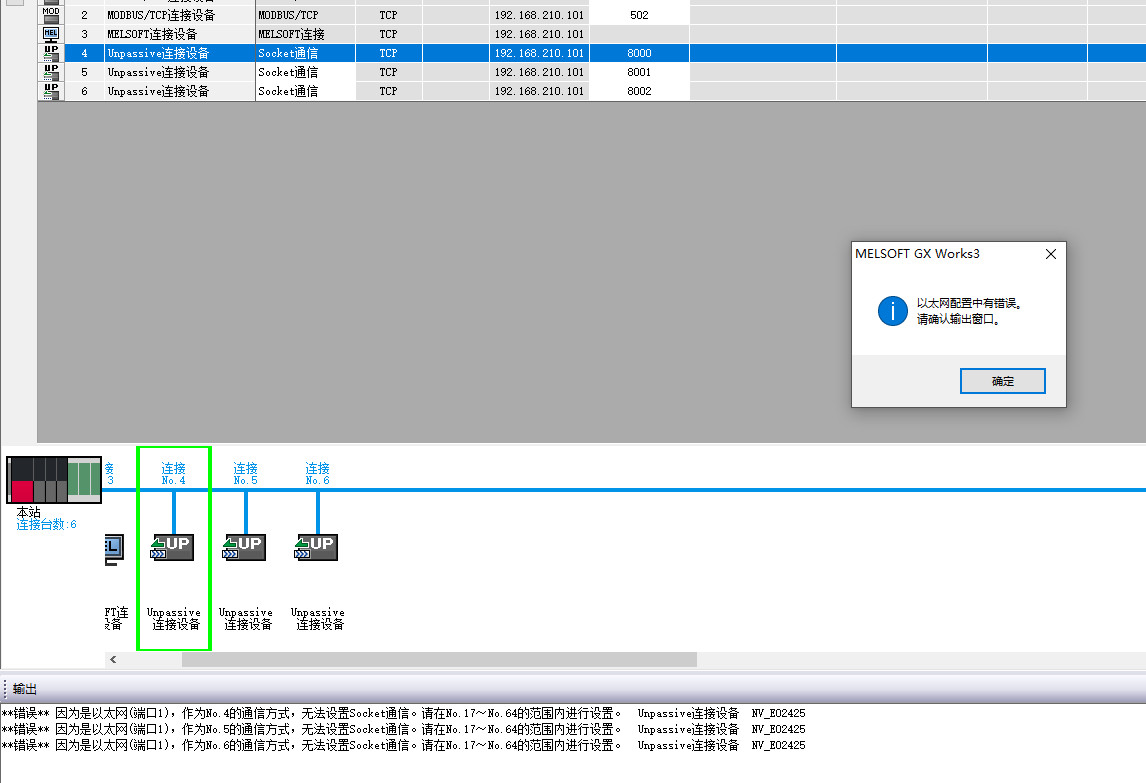Select the error line about No.6
This screenshot has height=783, width=1146.
click(x=400, y=745)
